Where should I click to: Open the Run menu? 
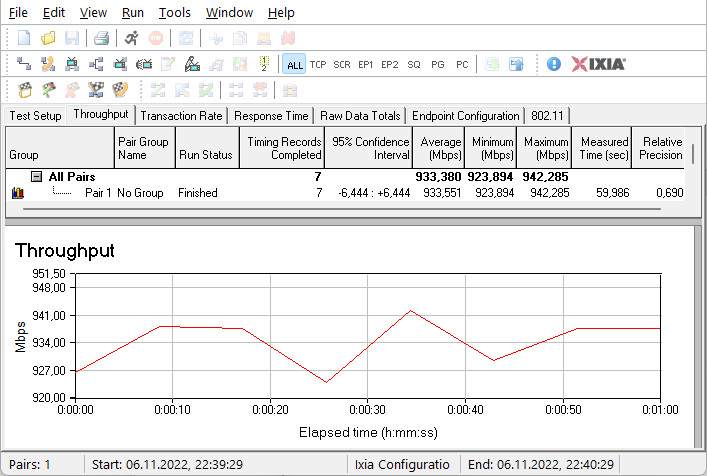coord(133,13)
